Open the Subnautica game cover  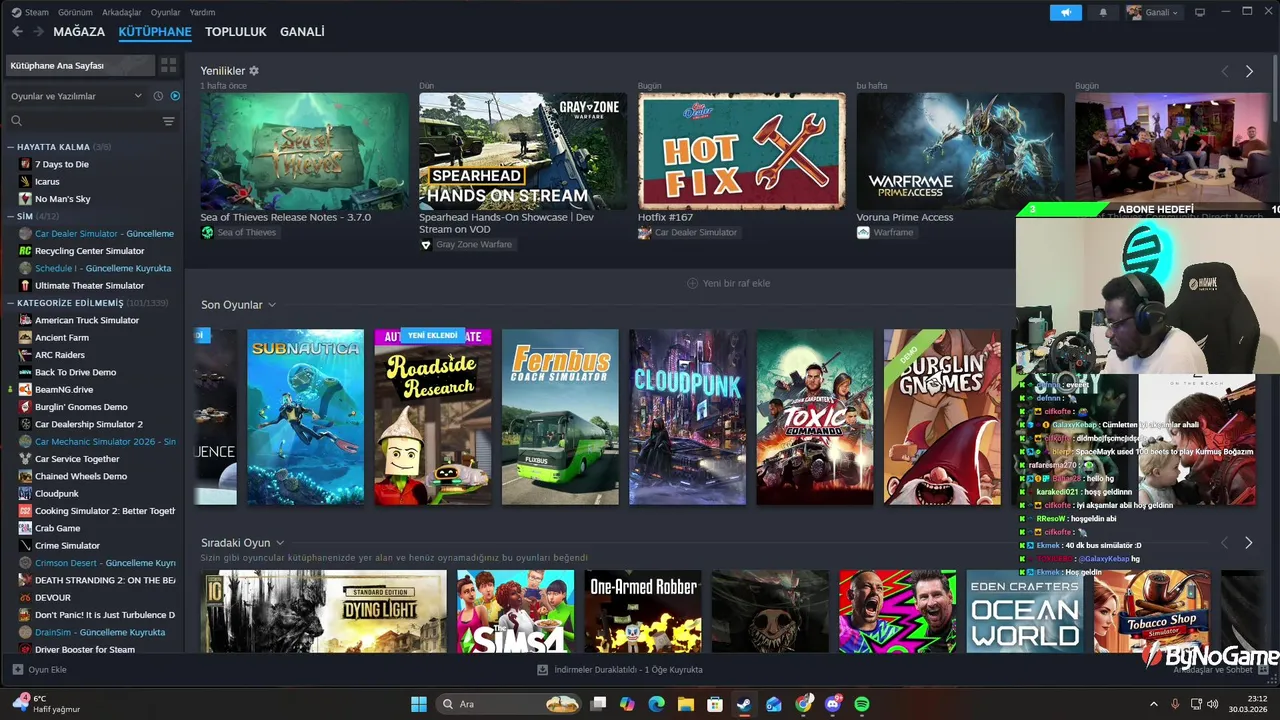tap(306, 417)
